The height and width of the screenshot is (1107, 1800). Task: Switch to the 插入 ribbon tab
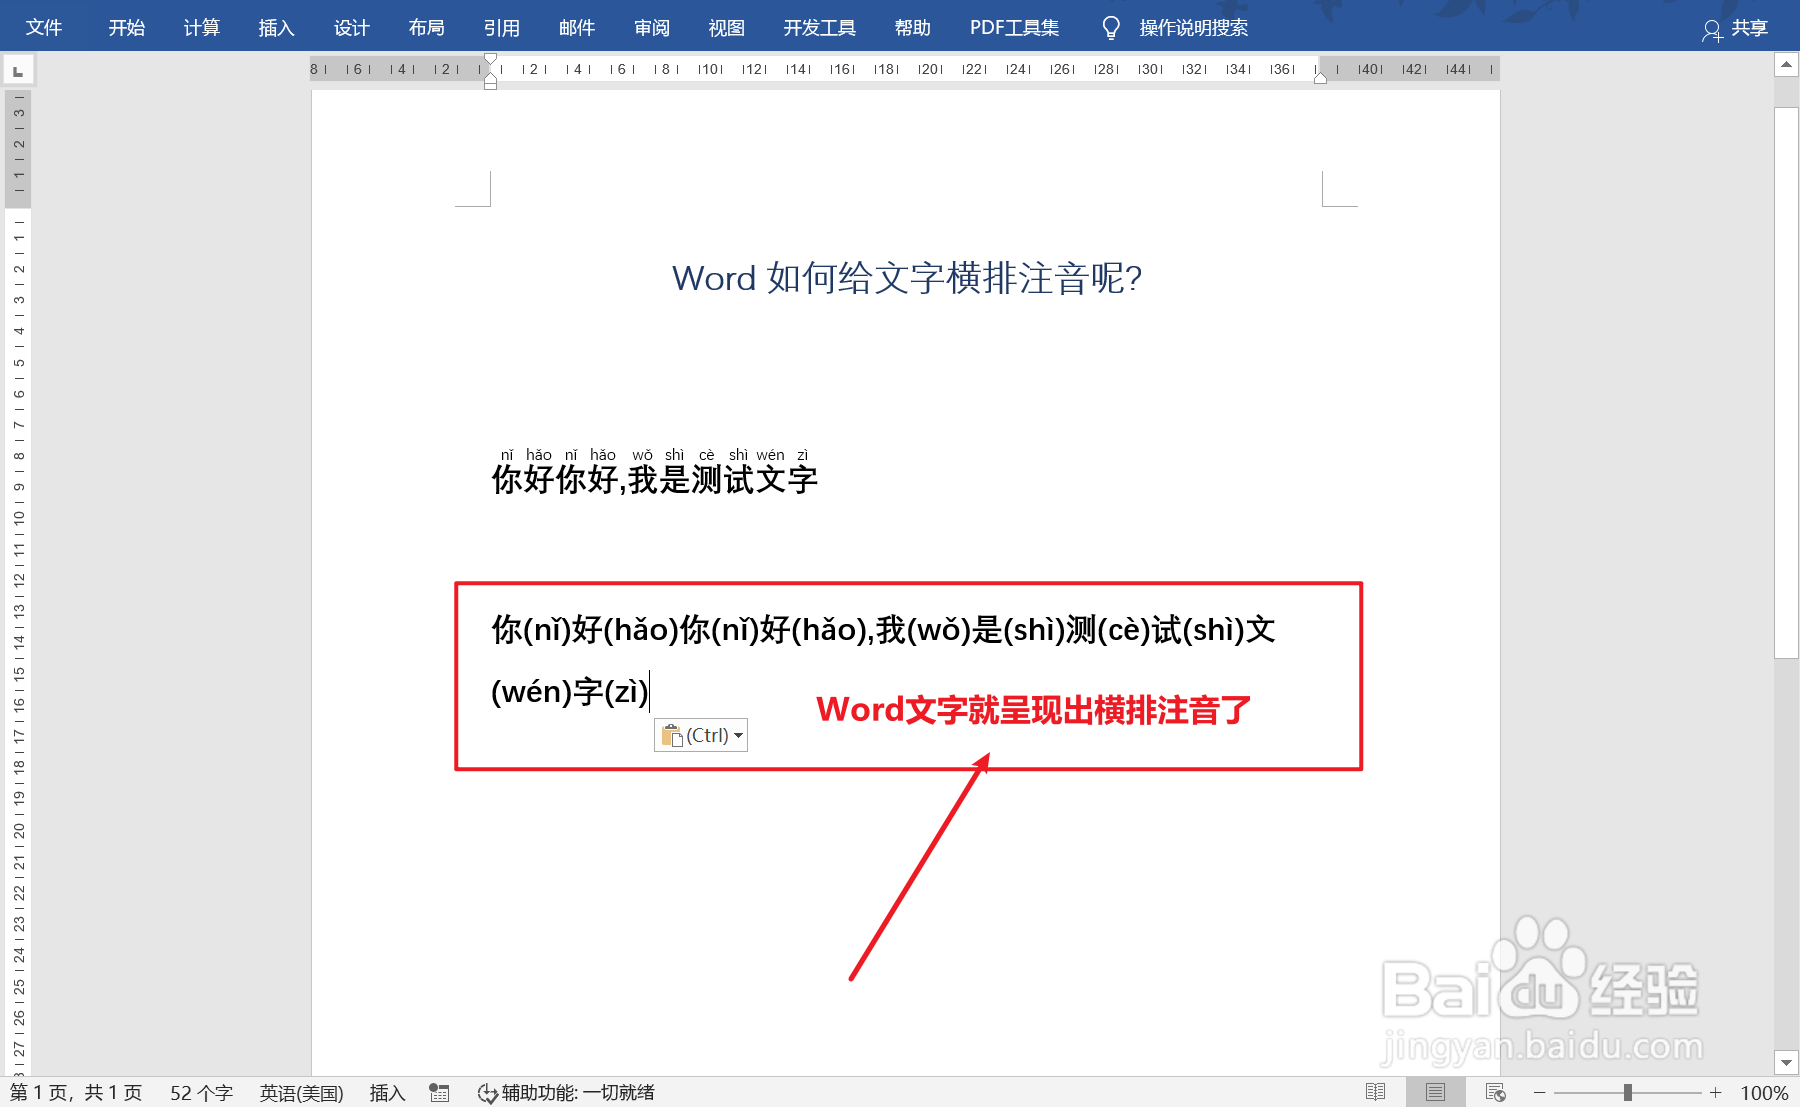point(277,28)
